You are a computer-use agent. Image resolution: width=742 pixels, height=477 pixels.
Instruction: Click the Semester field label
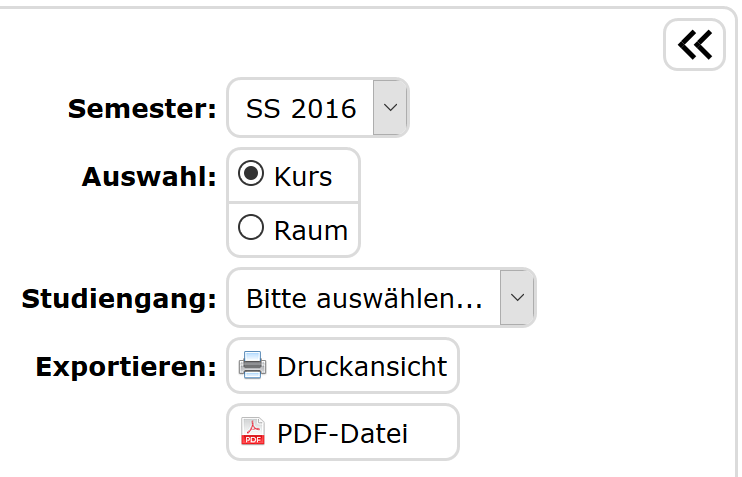tap(142, 109)
